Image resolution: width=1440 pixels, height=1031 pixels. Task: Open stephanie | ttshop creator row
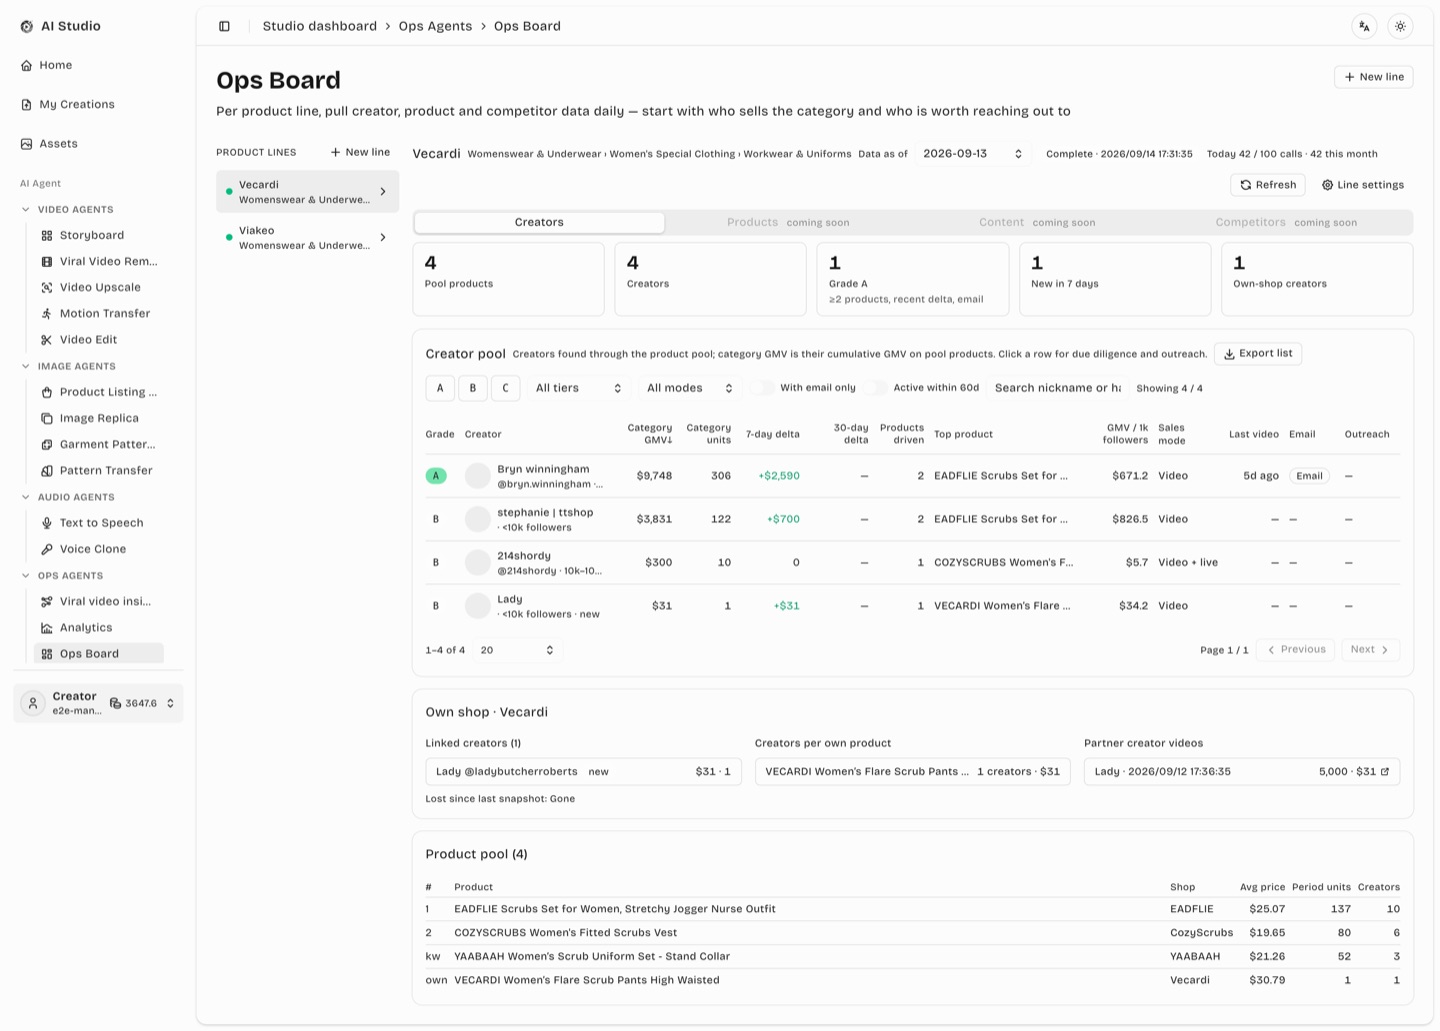(x=912, y=519)
